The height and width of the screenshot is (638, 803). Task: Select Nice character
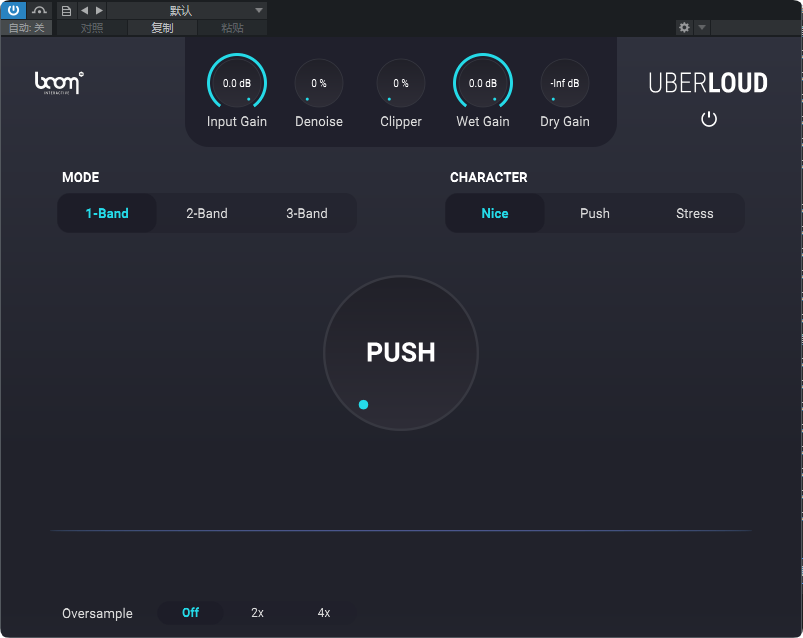pyautogui.click(x=495, y=213)
